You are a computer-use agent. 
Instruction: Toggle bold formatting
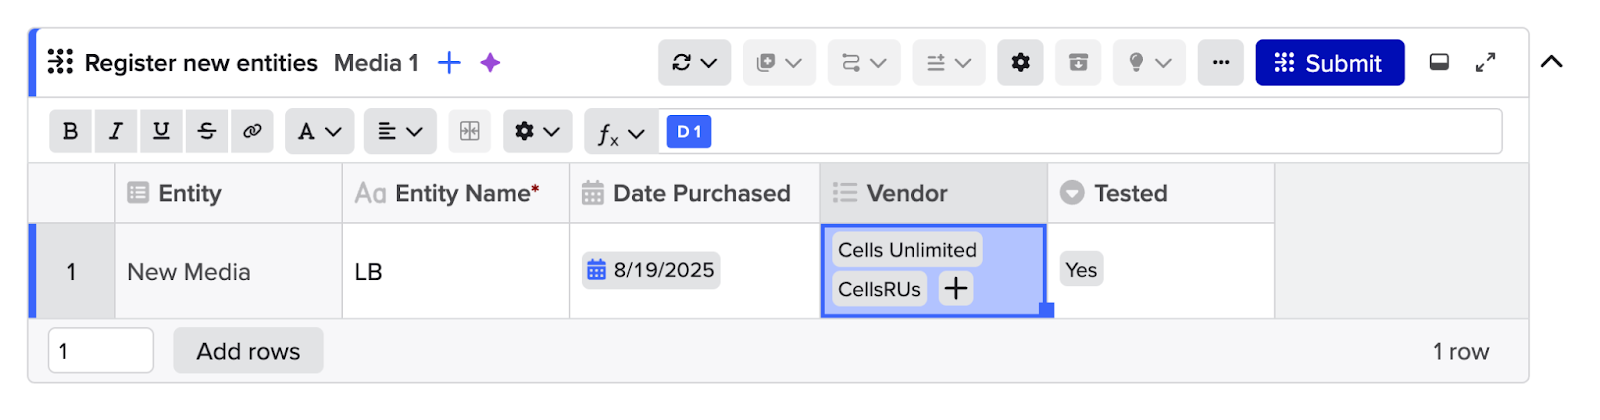pos(70,131)
